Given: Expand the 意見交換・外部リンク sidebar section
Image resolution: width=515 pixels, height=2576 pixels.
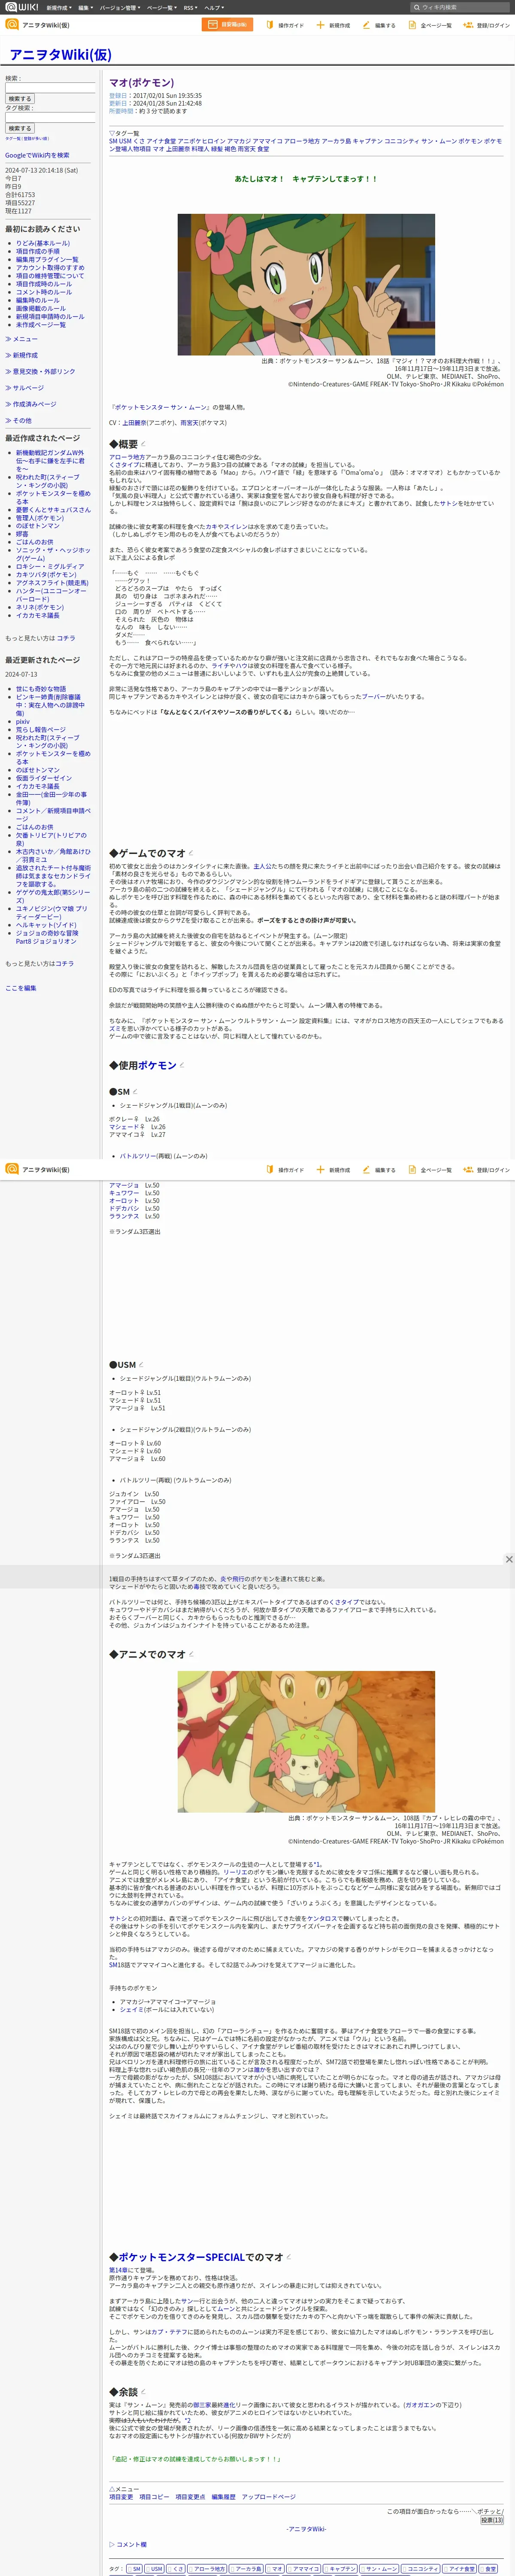Looking at the screenshot, I should pos(40,371).
